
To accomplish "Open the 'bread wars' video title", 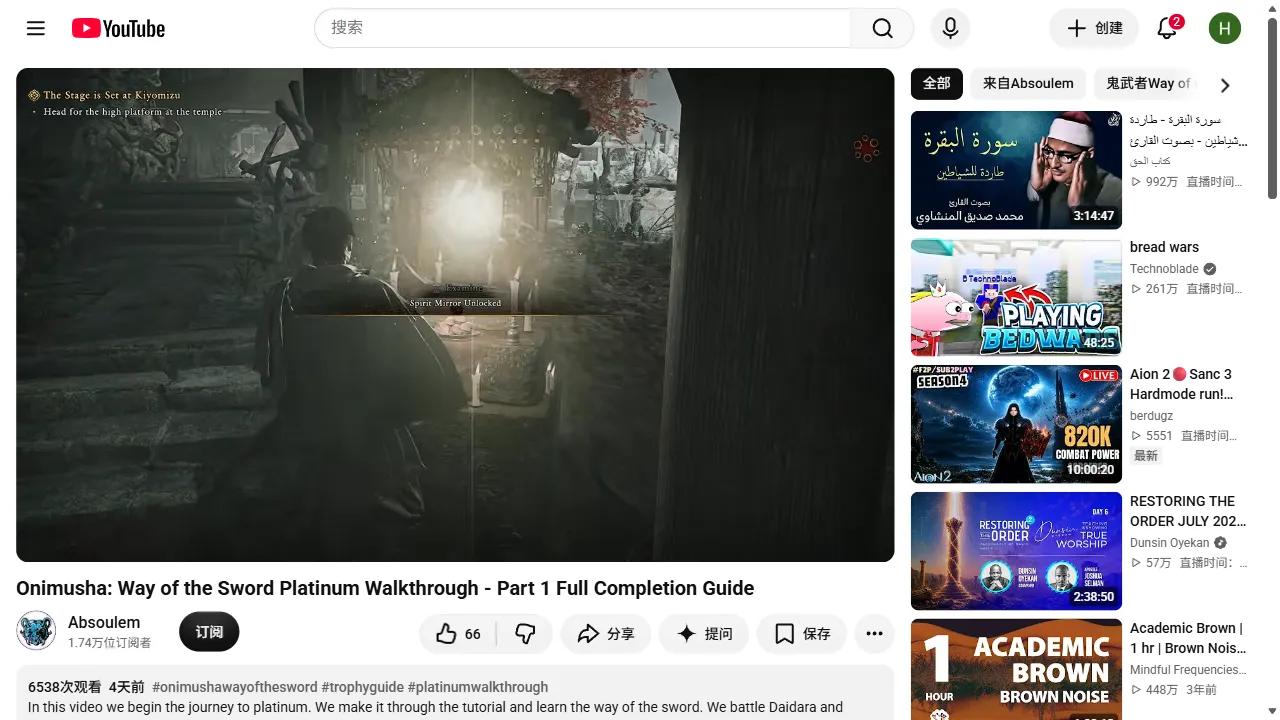I will point(1164,247).
